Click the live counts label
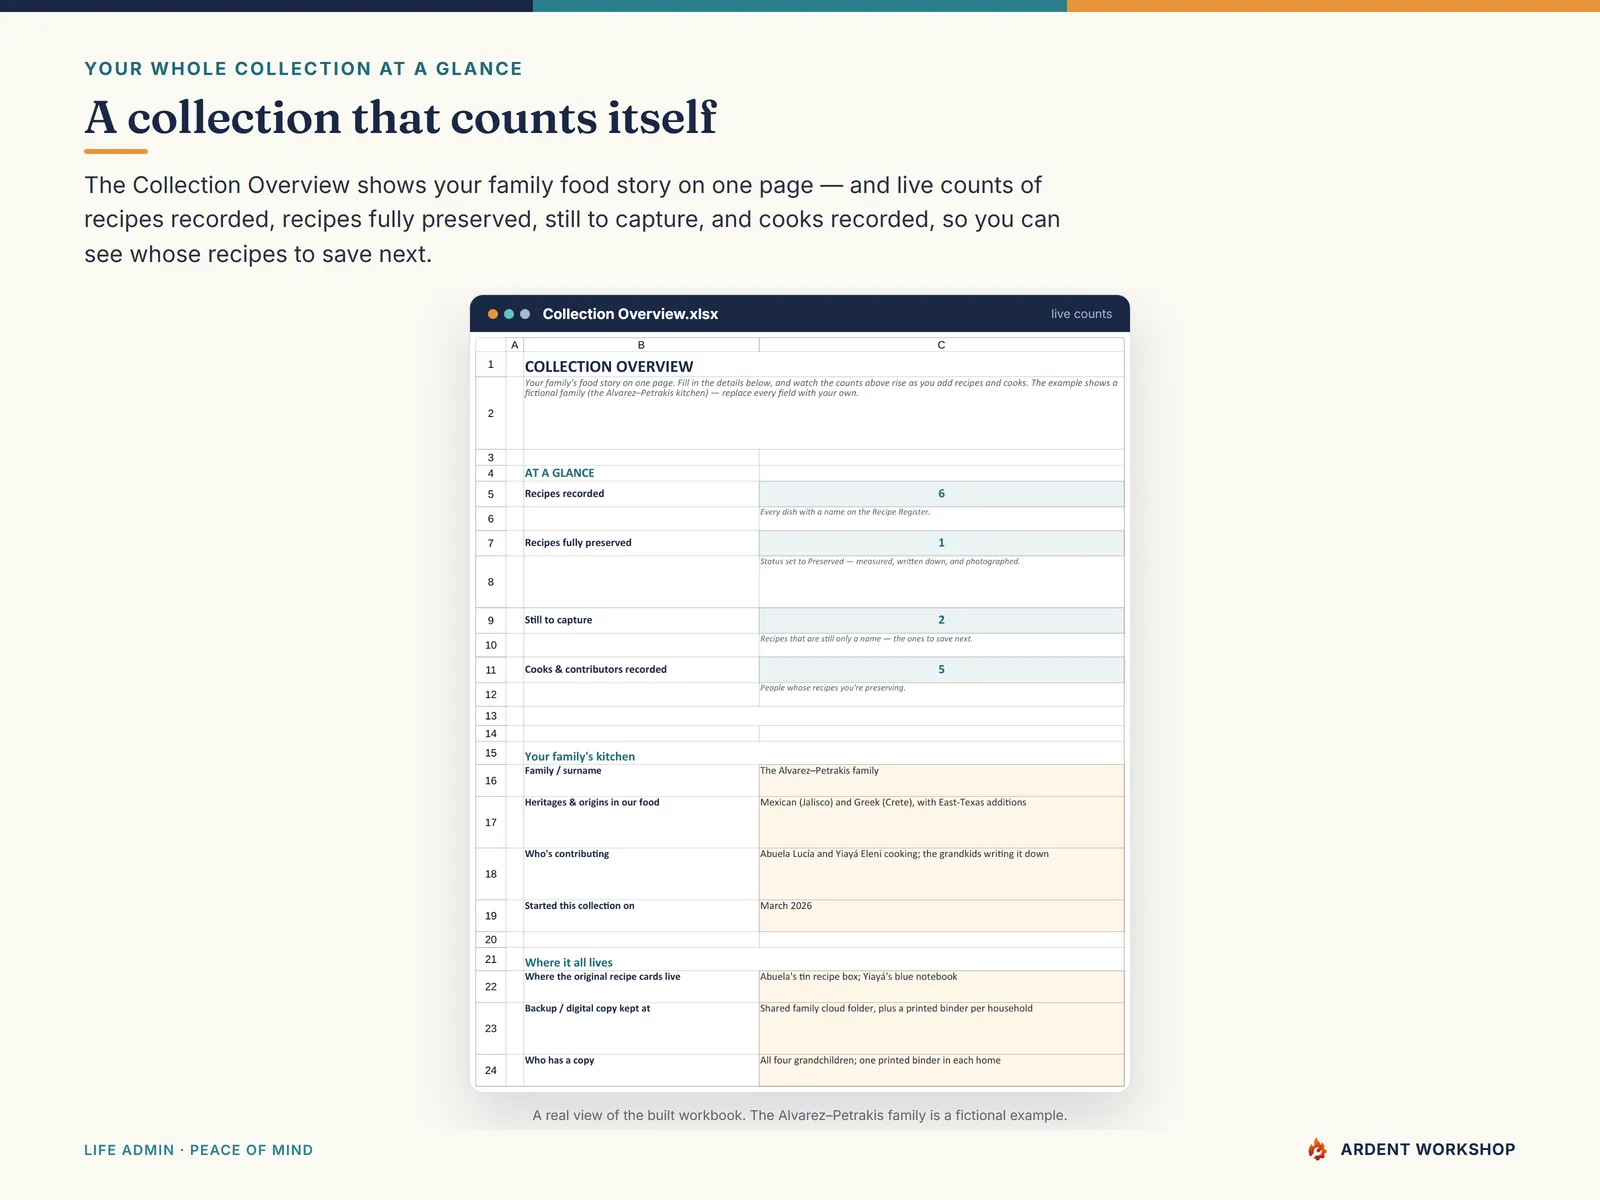Screen dimensions: 1600x1200 [1081, 314]
